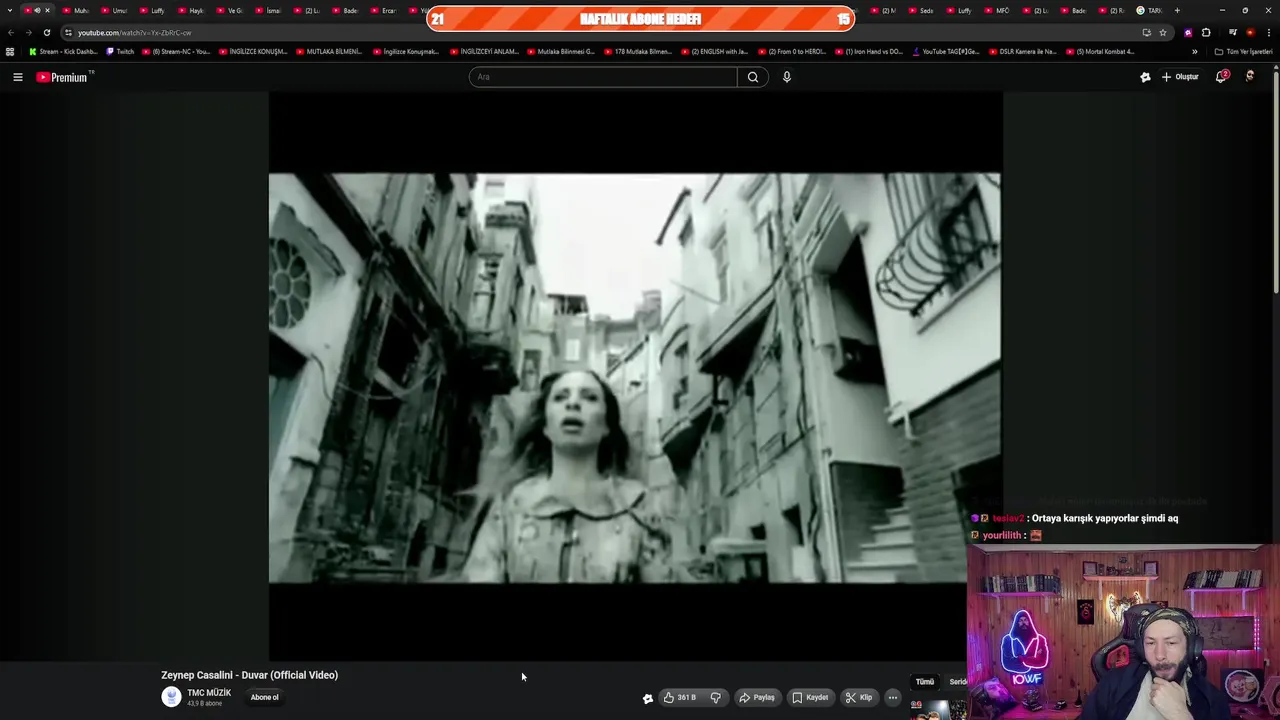Open YouTube notifications bell
This screenshot has width=1280, height=720.
point(1221,77)
